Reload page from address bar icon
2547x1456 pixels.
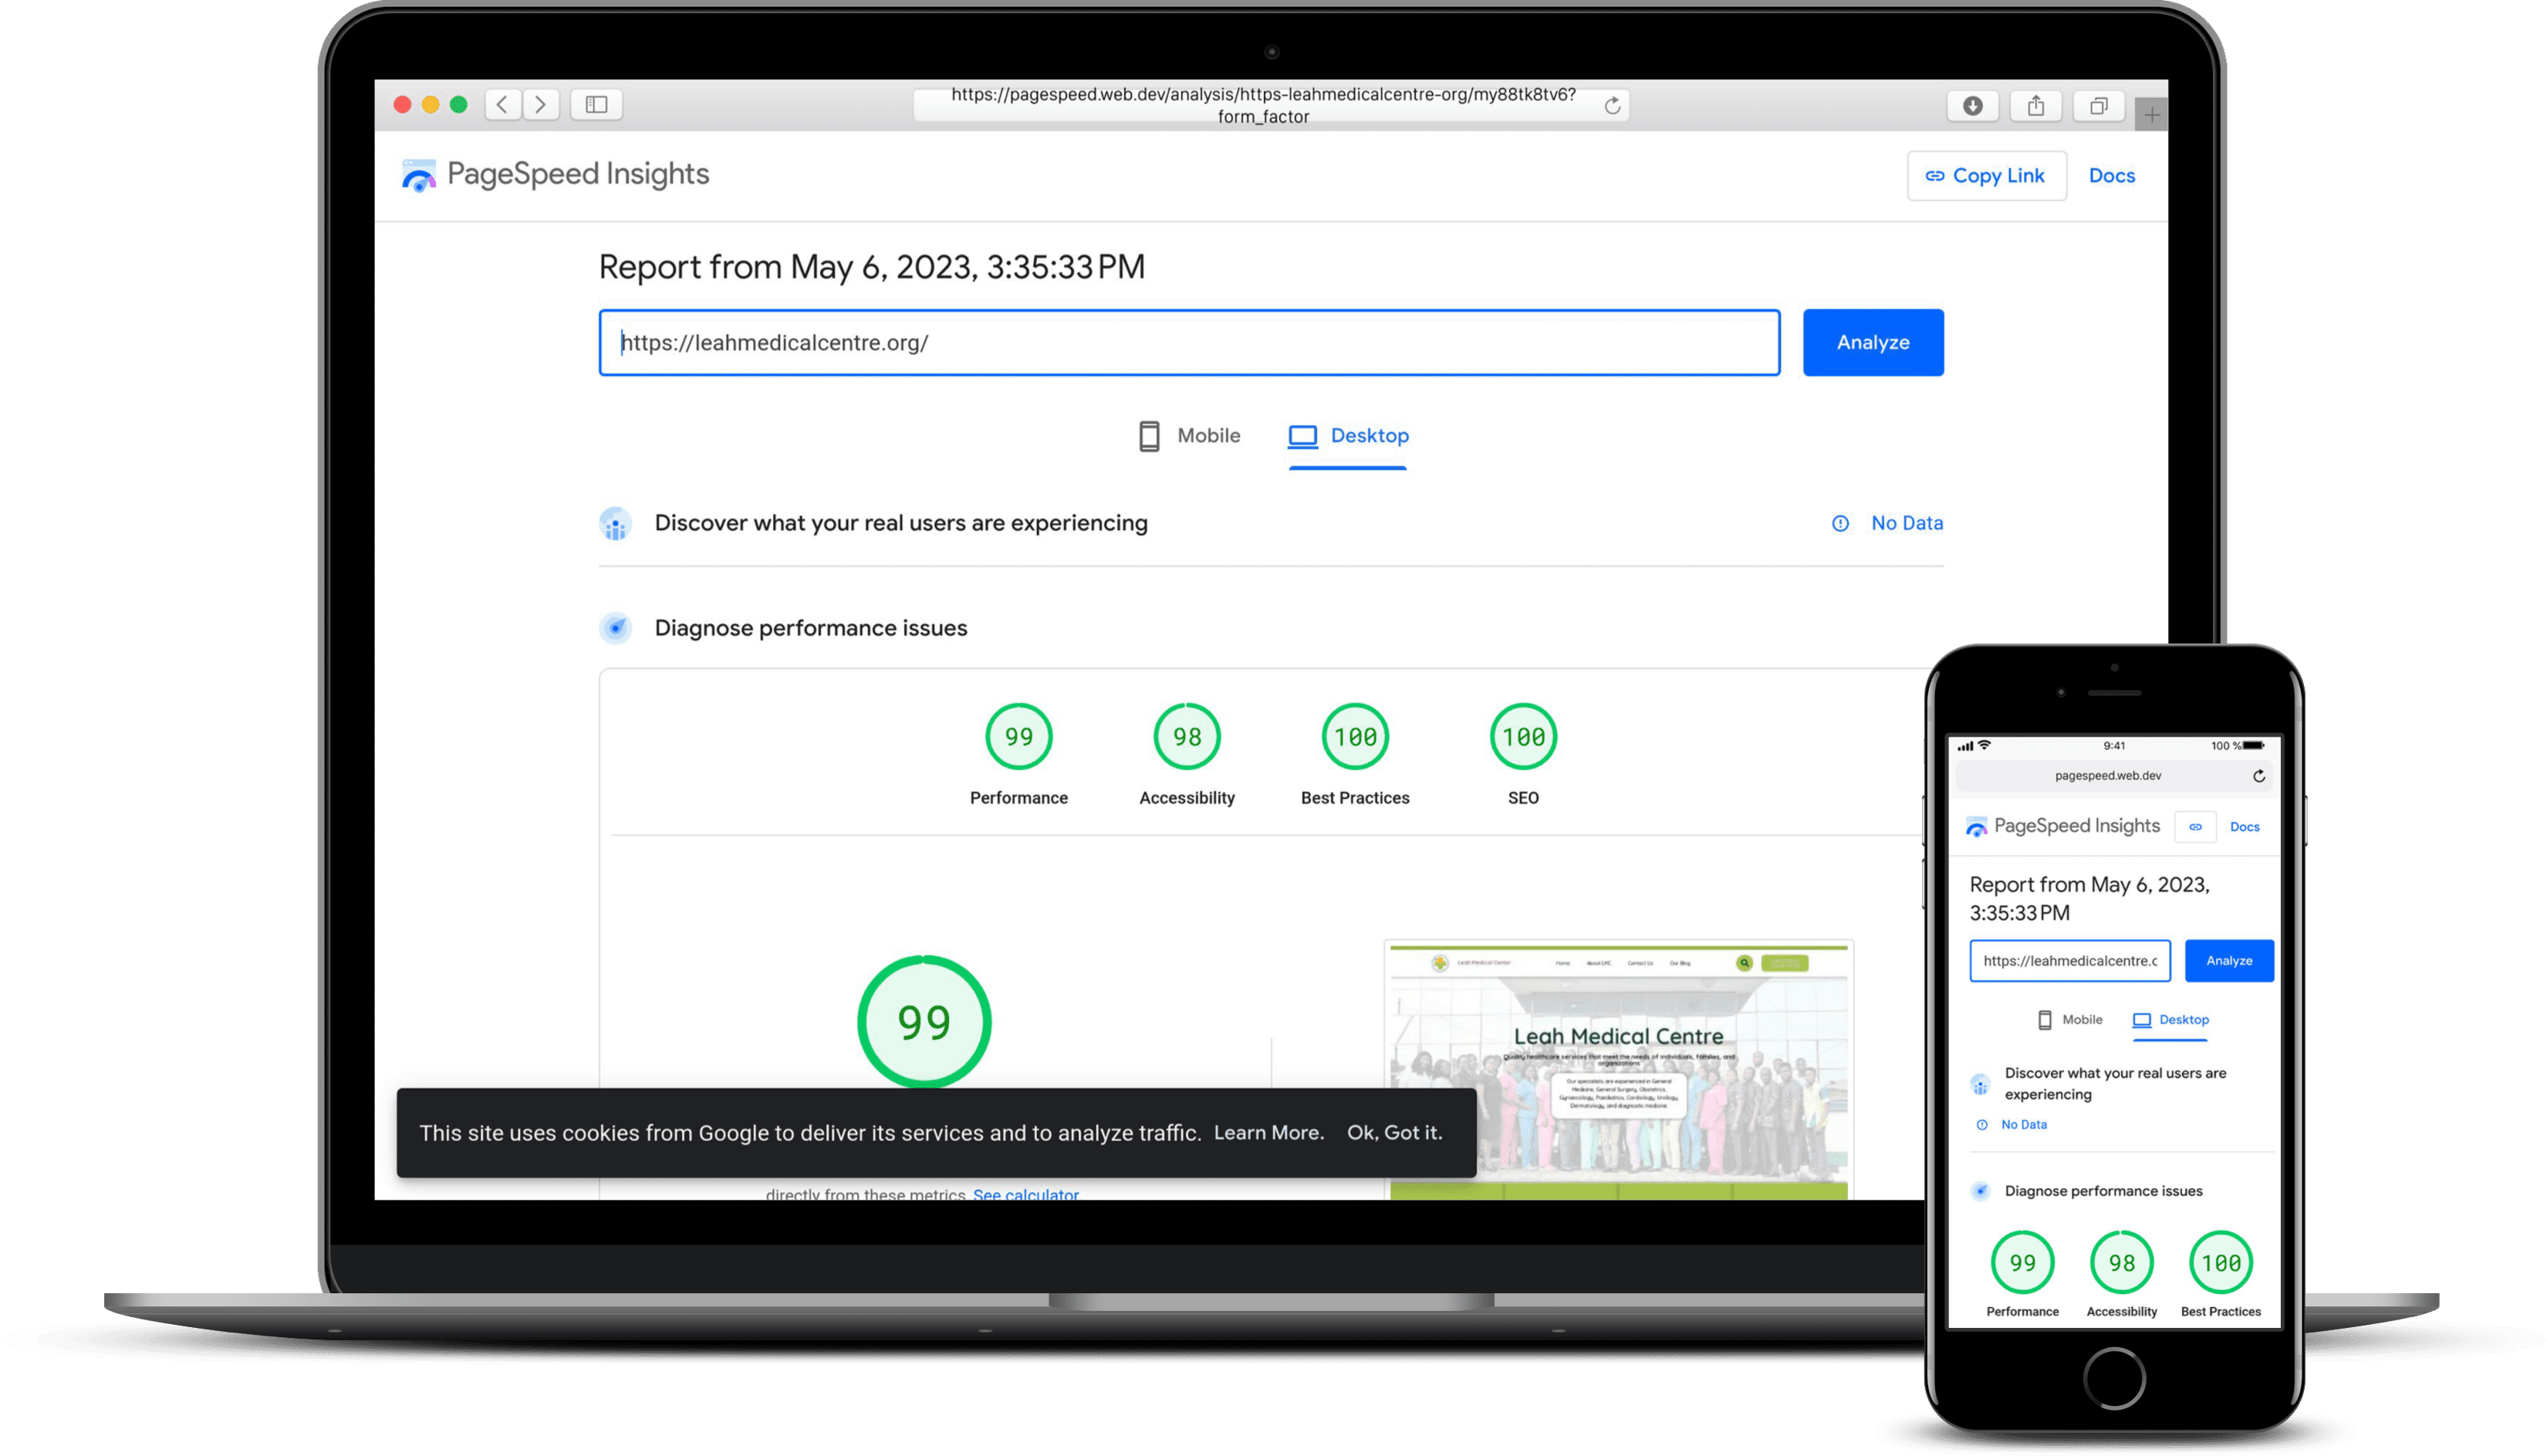click(x=1612, y=106)
